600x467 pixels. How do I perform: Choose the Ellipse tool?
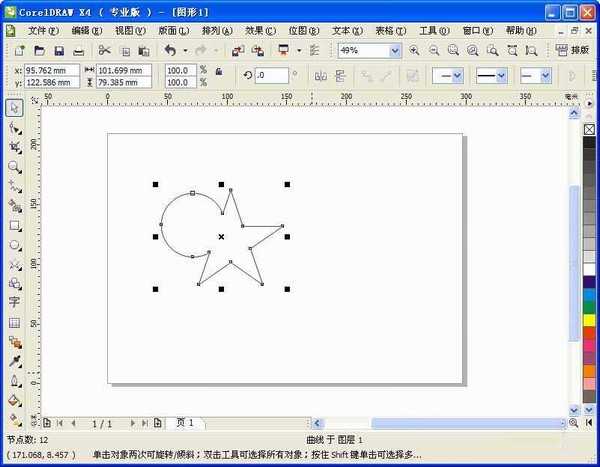(x=14, y=244)
